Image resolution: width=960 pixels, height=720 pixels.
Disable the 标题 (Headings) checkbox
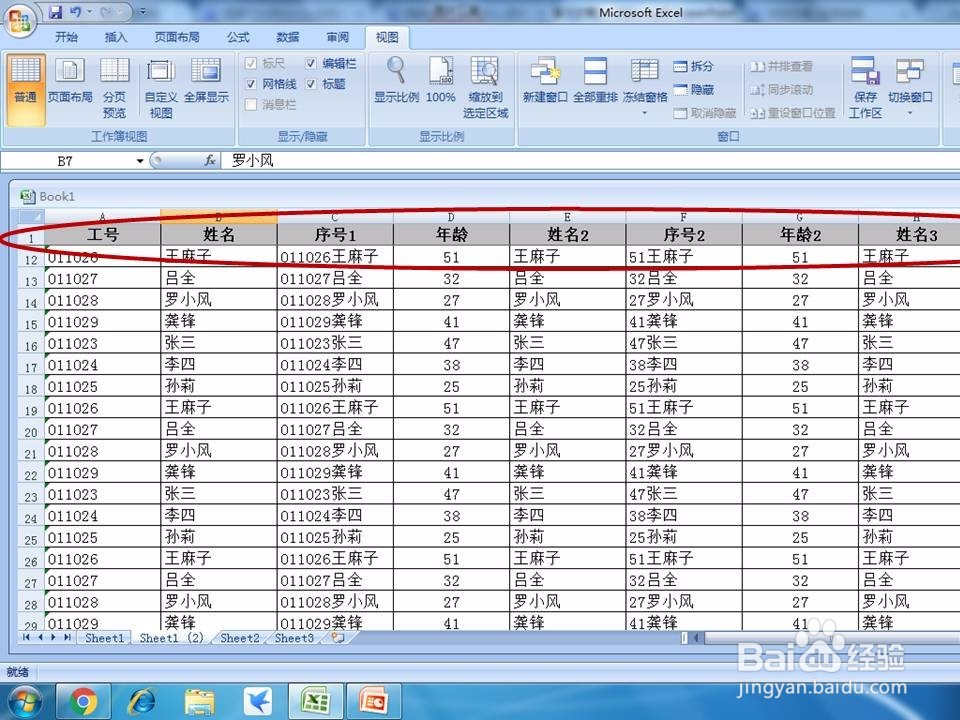pos(312,82)
